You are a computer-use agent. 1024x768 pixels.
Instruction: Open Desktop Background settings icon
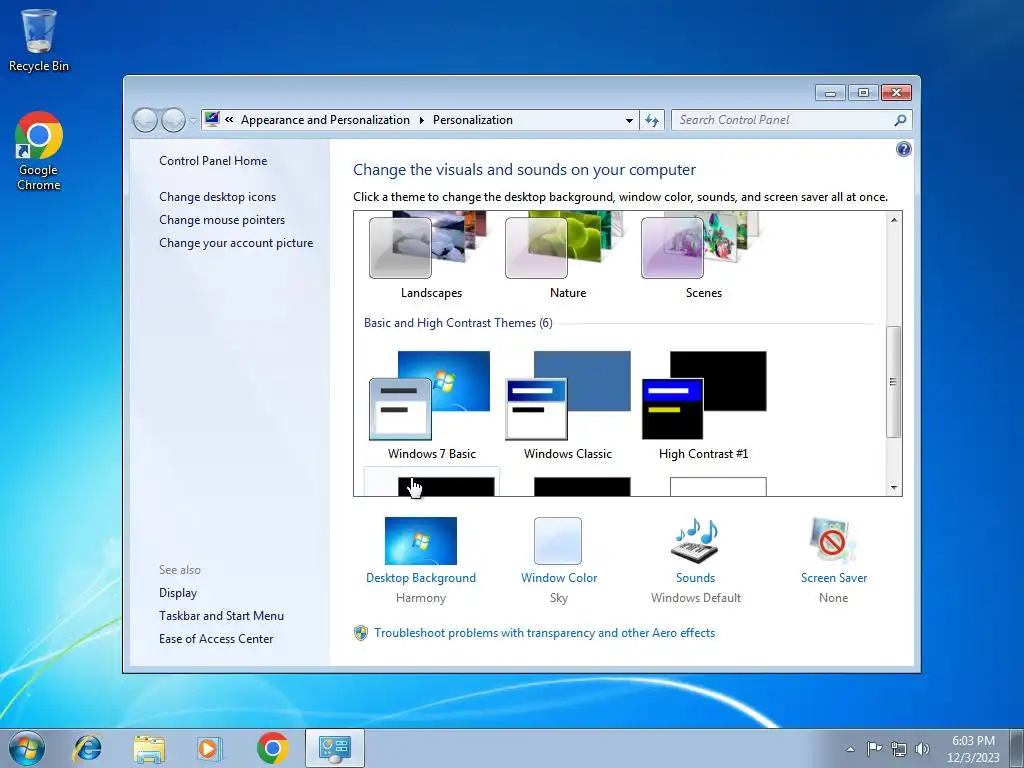[421, 541]
